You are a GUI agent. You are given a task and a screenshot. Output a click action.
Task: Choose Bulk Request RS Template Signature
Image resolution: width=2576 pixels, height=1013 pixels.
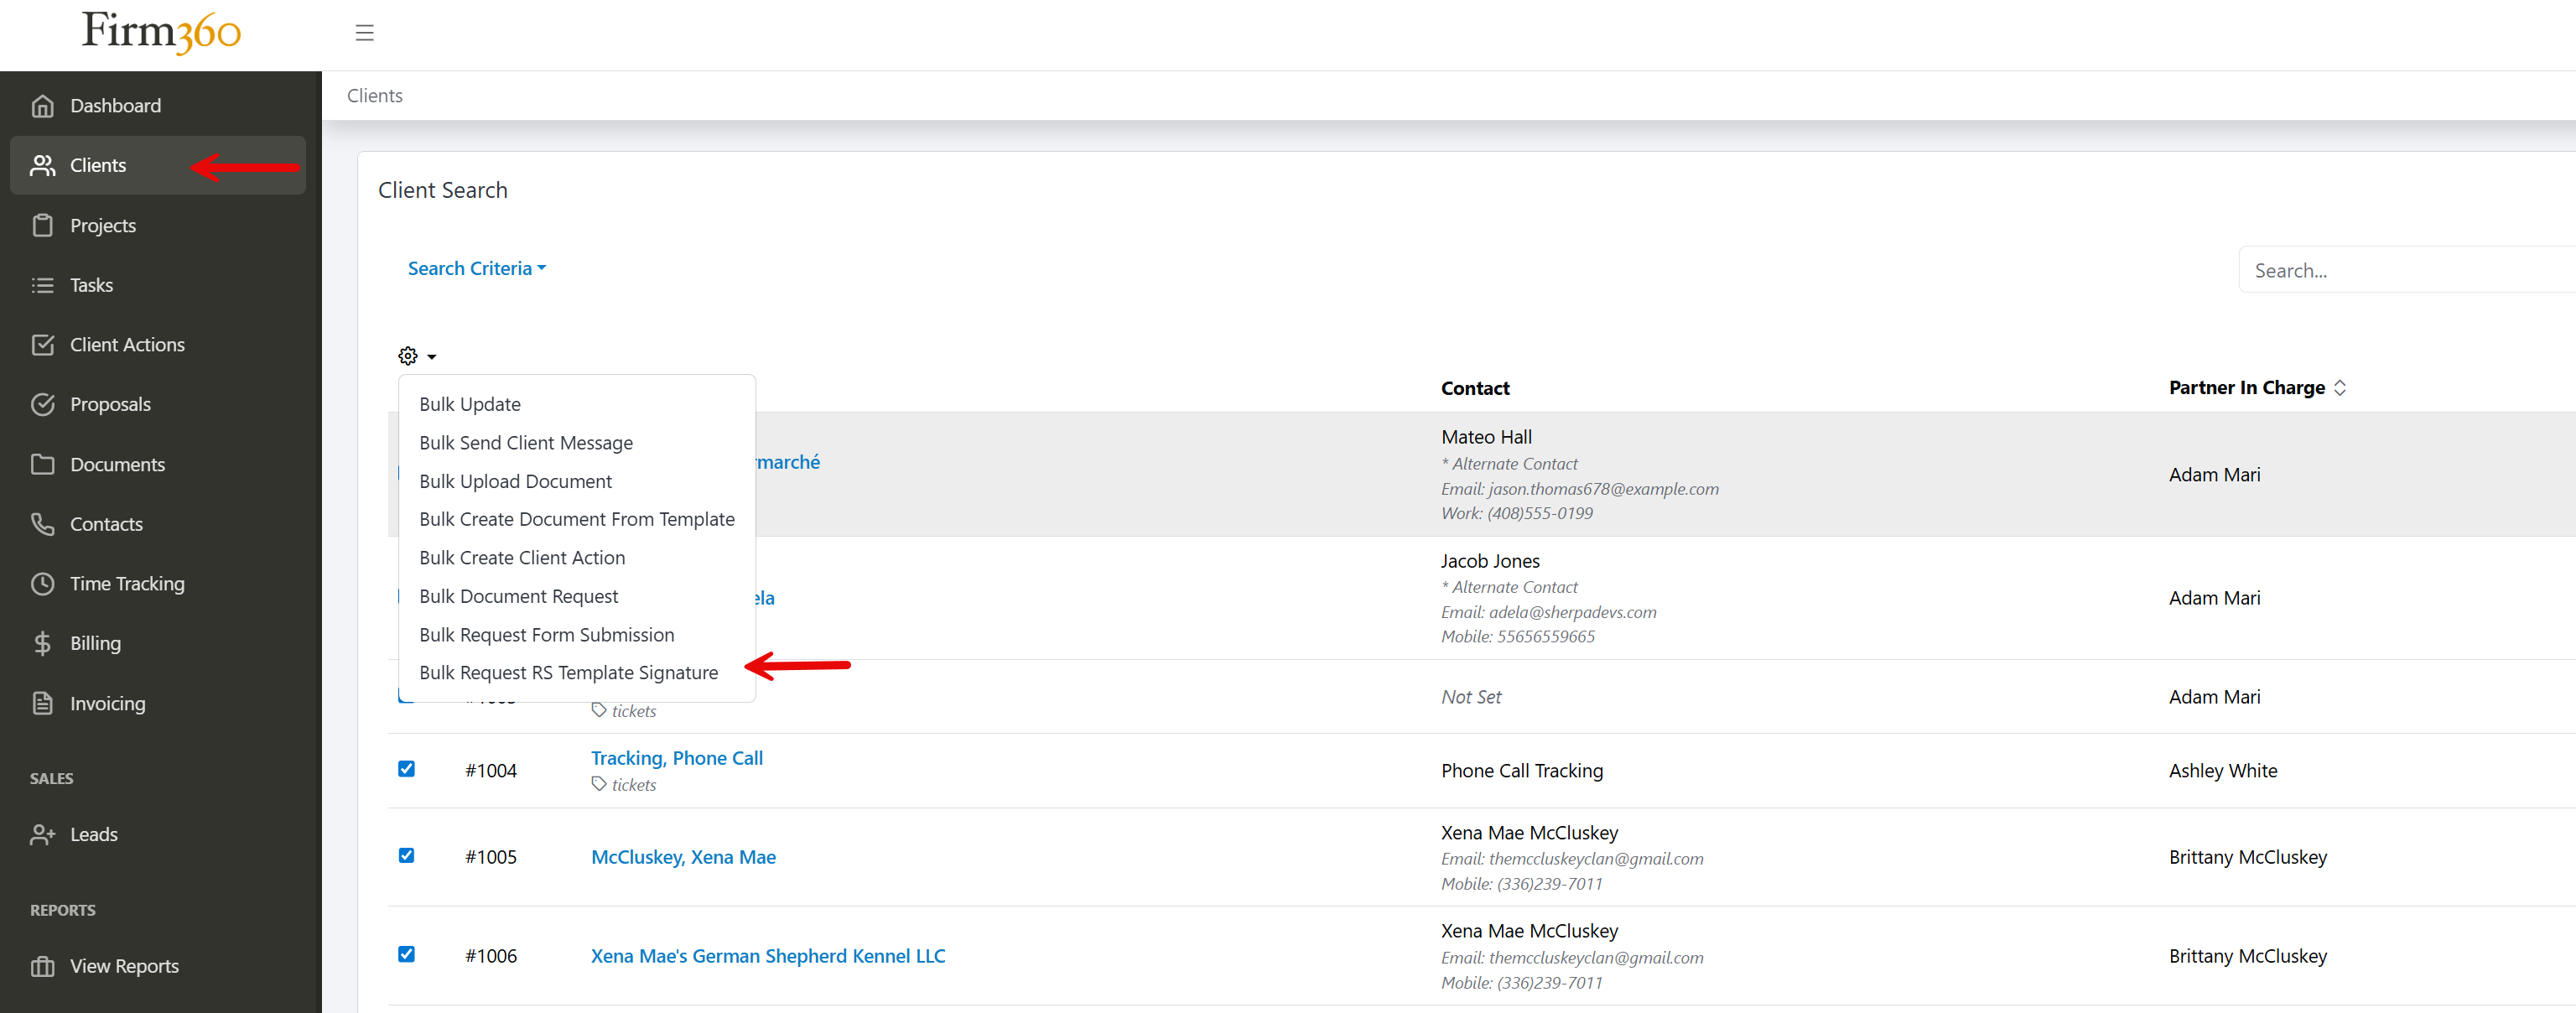tap(568, 672)
